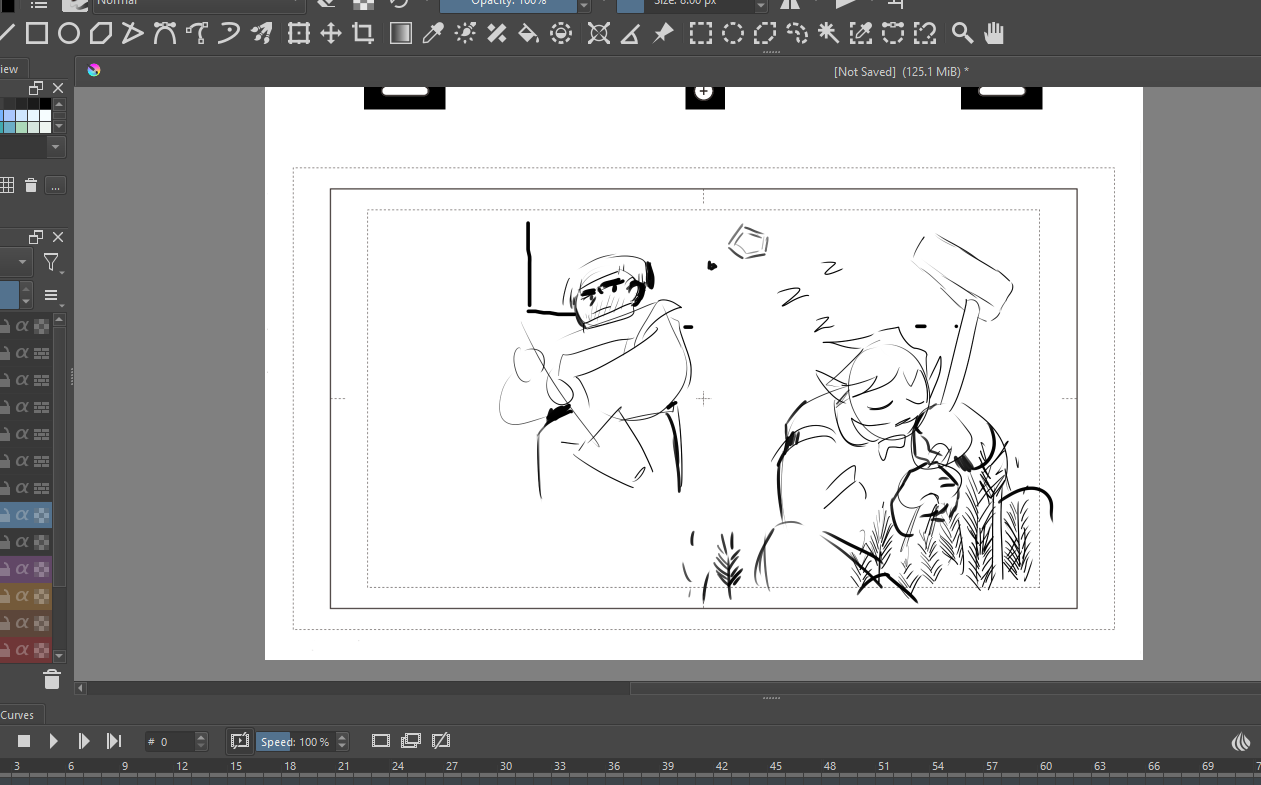Viewport: 1261px width, 785px height.
Task: Select the Pan hand tool
Action: [x=994, y=34]
